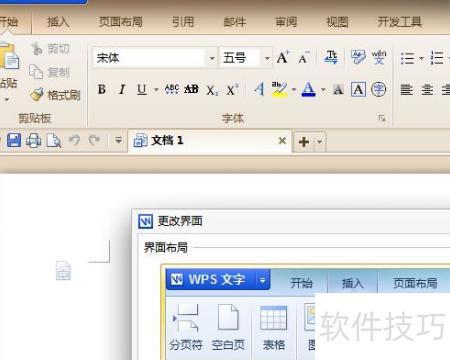Image resolution: width=450 pixels, height=360 pixels.
Task: Apply highlight color to text
Action: tap(279, 89)
